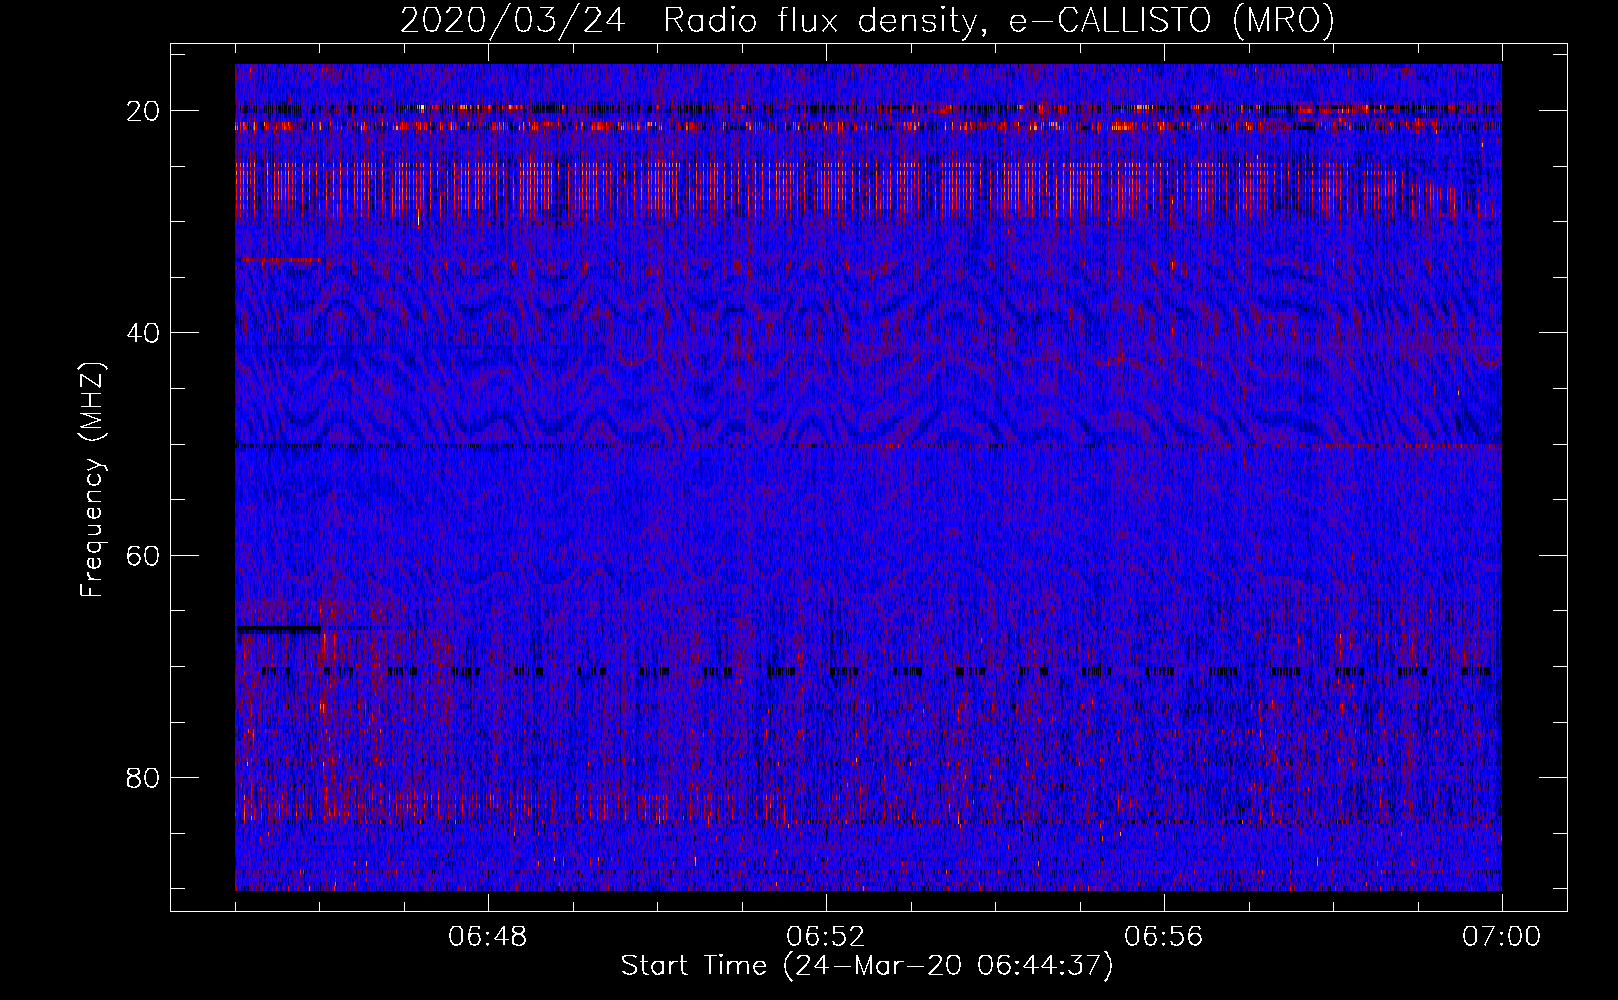This screenshot has width=1618, height=1000.
Task: Click the 06:52 time tick label
Action: [825, 937]
